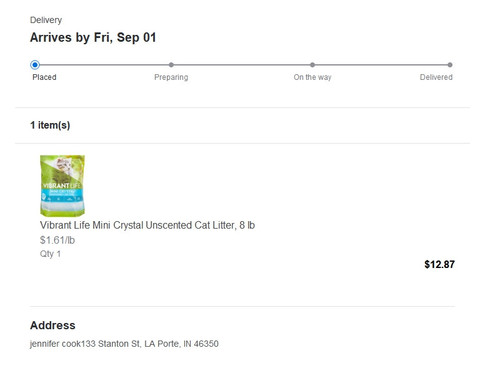500x391 pixels.
Task: Click the Delivered progress dot
Action: click(x=450, y=65)
